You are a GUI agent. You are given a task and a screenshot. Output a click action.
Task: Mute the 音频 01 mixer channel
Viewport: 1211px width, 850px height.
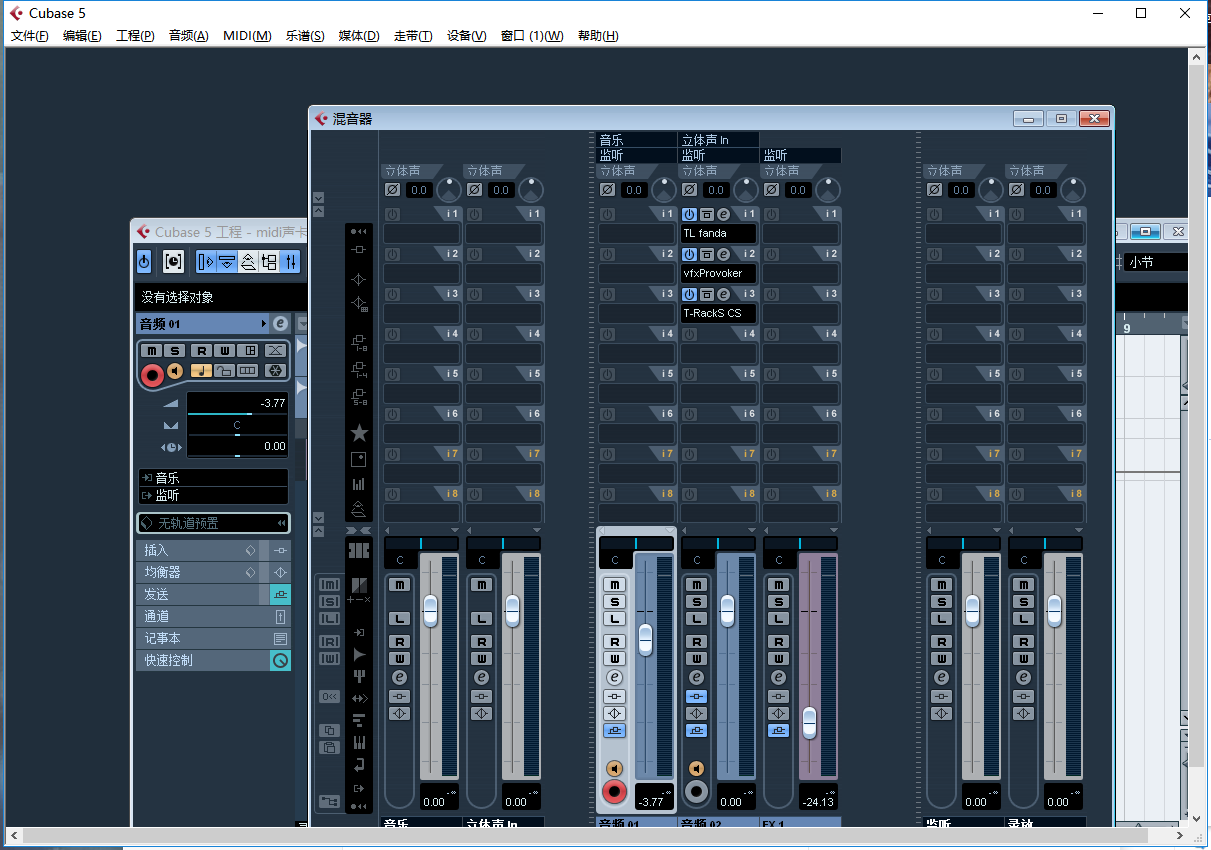[x=614, y=585]
